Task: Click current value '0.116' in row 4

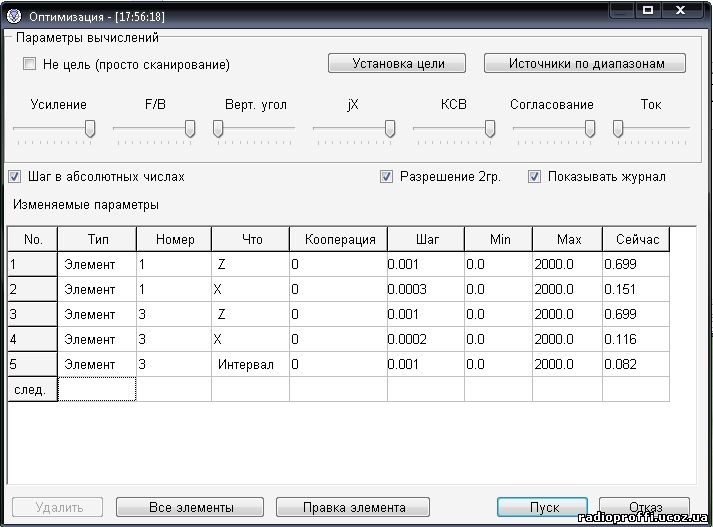Action: click(636, 339)
